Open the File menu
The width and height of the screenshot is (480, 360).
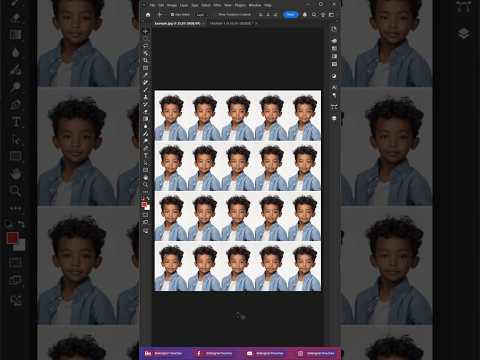point(152,5)
